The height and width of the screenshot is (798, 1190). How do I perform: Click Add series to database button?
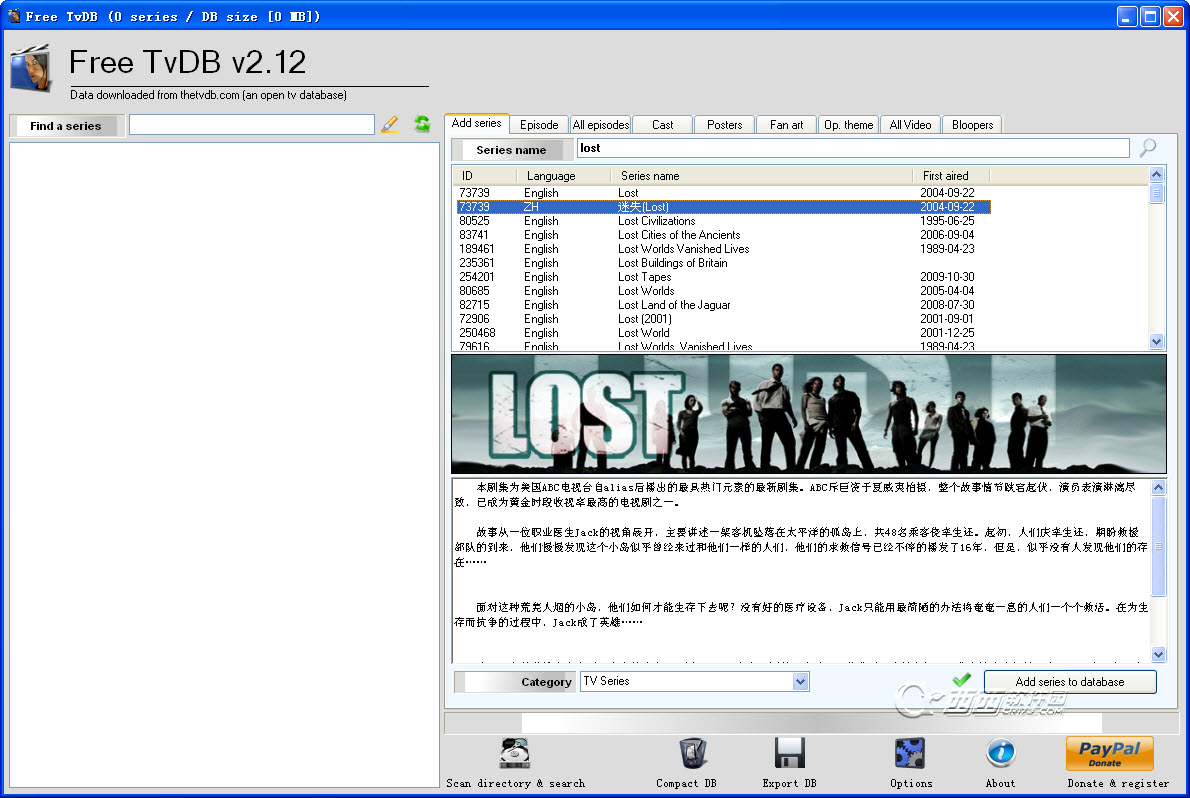(1070, 682)
